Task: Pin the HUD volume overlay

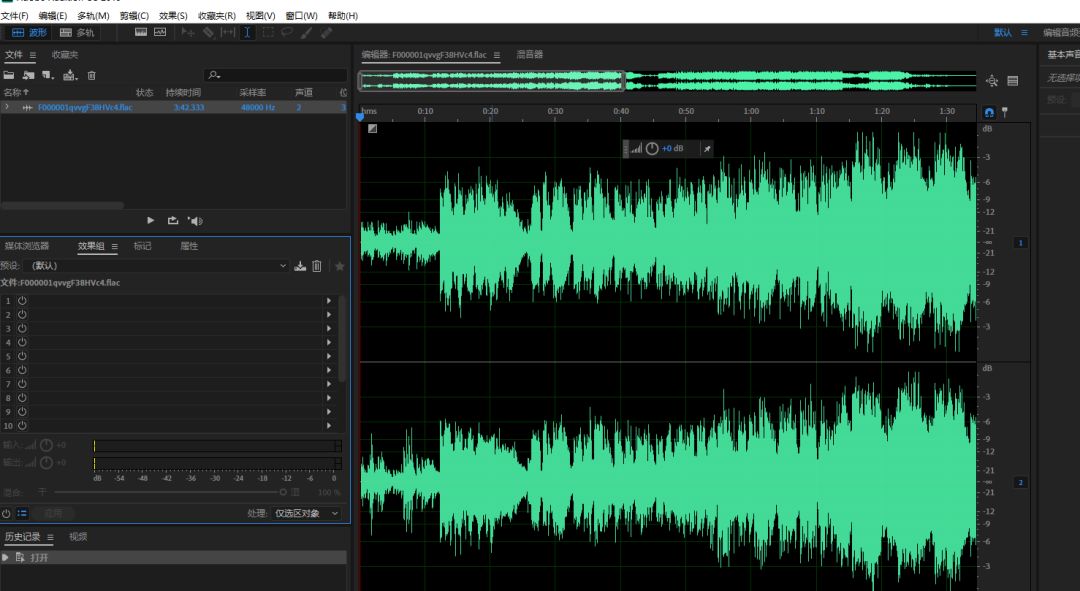Action: [x=707, y=148]
